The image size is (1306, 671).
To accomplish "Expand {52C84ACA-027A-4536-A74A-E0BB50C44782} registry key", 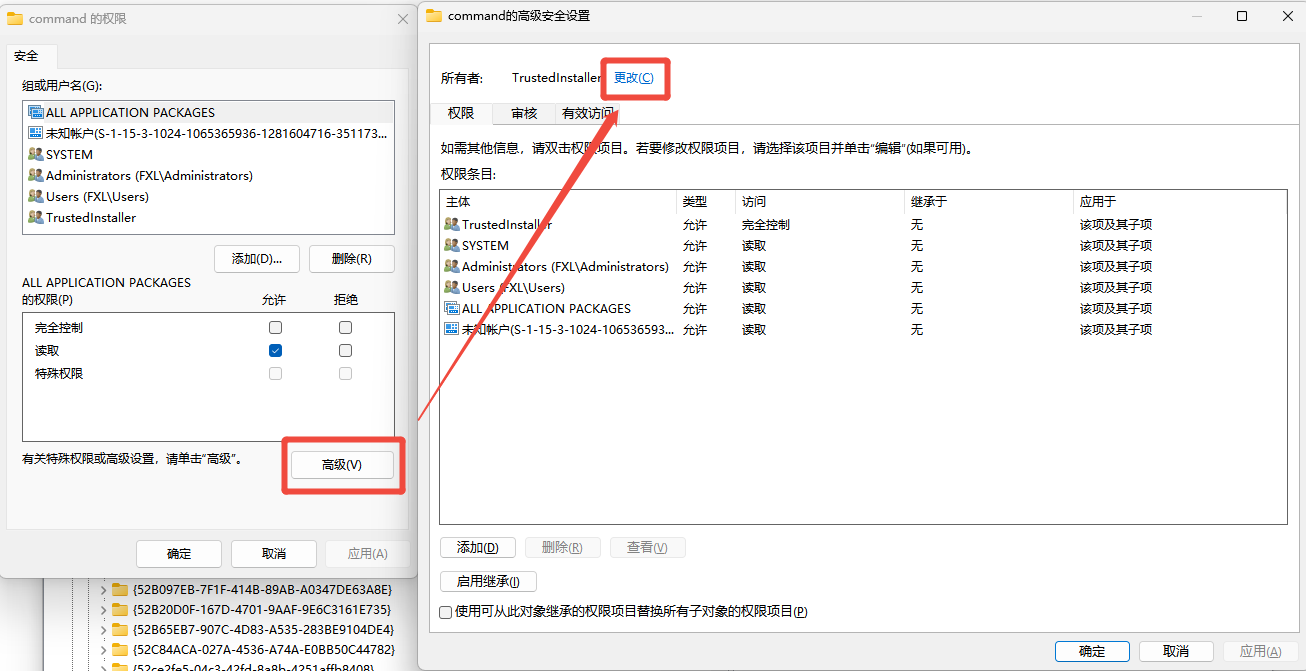I will [102, 649].
